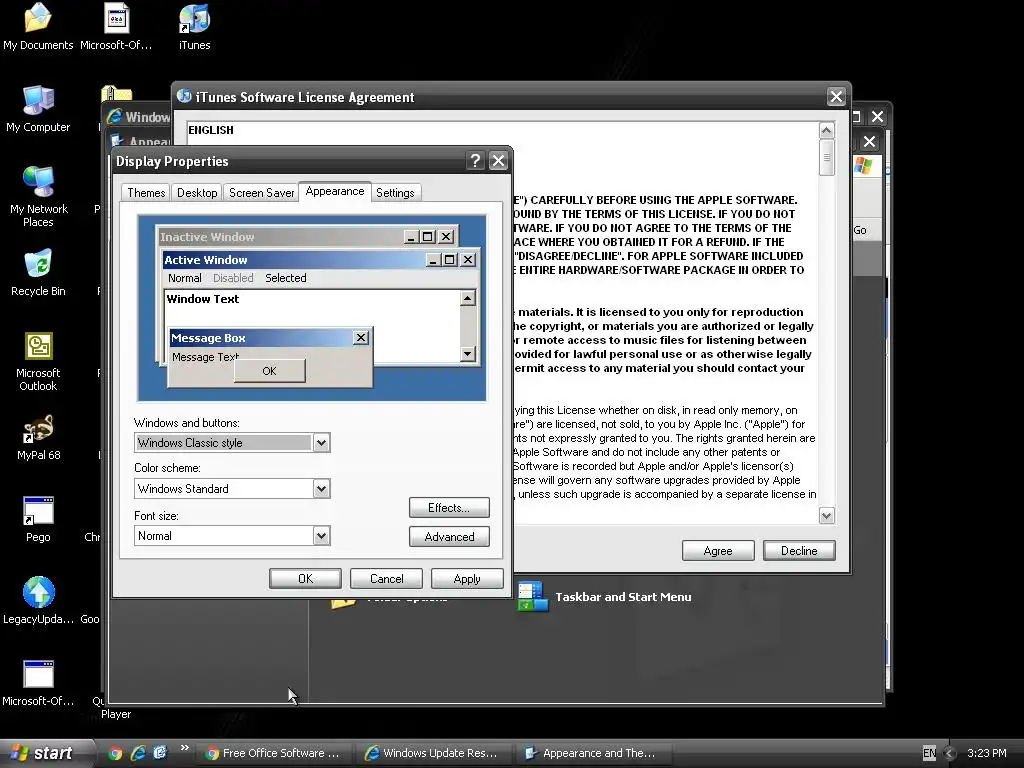Open the Desktop tab
This screenshot has width=1024, height=768.
coord(197,193)
